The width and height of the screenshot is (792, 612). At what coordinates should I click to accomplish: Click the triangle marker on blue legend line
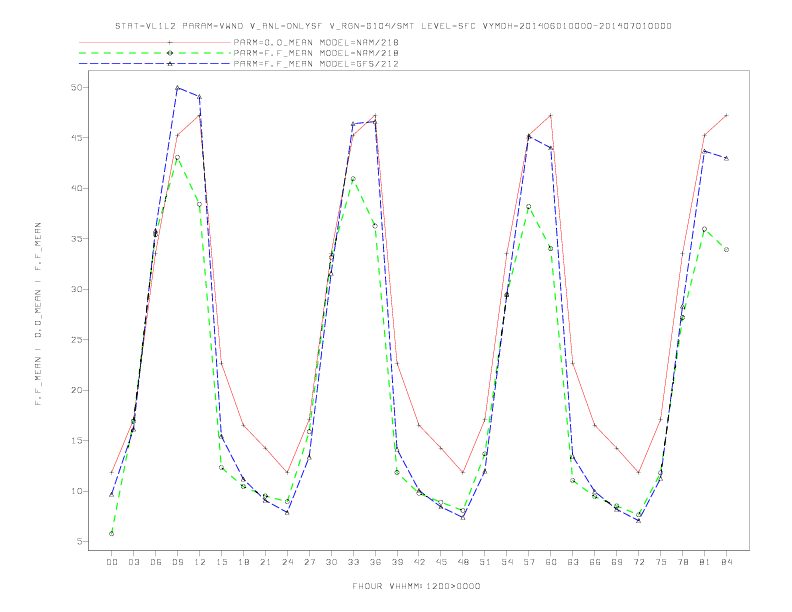(170, 64)
